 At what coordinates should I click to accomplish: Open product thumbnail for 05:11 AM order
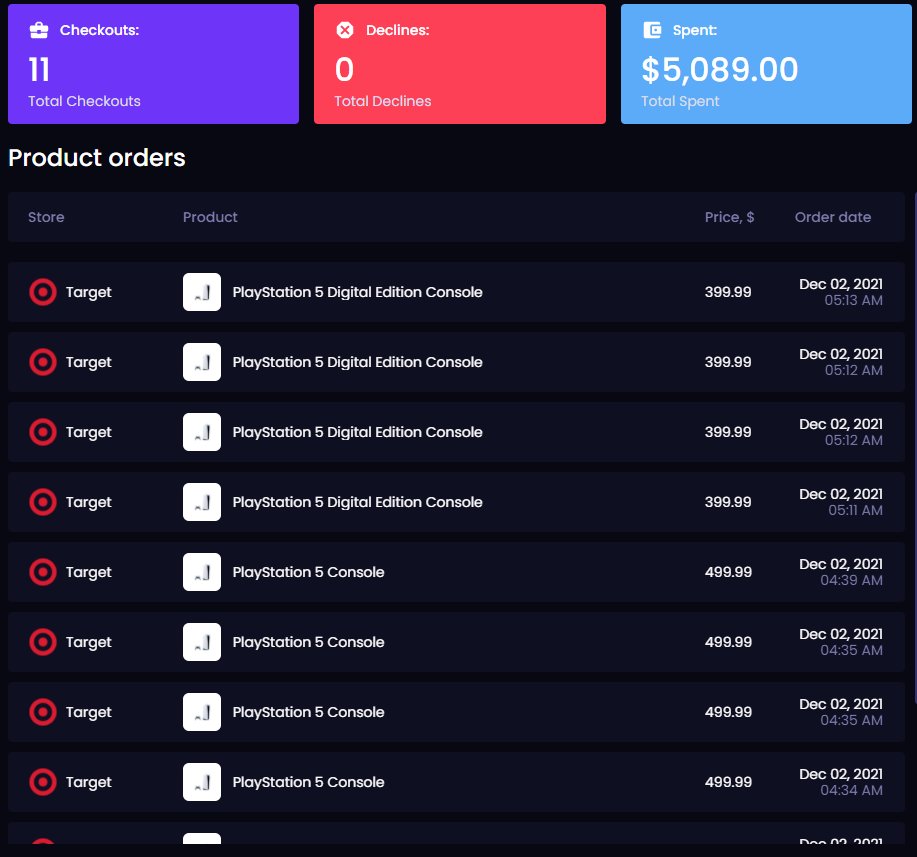pos(202,502)
